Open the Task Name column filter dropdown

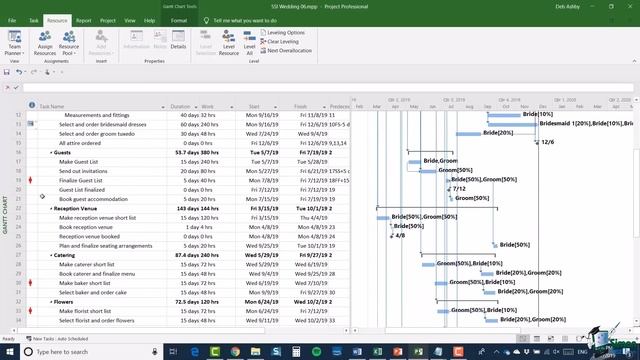coord(163,107)
